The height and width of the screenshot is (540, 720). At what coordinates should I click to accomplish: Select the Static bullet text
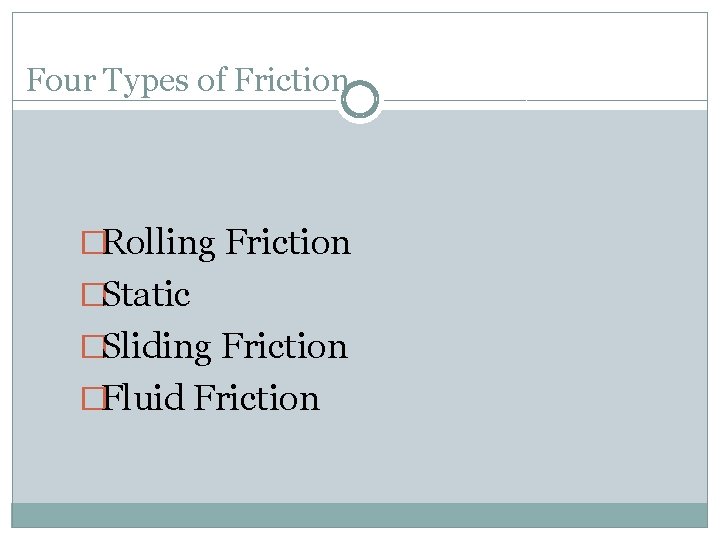click(147, 295)
